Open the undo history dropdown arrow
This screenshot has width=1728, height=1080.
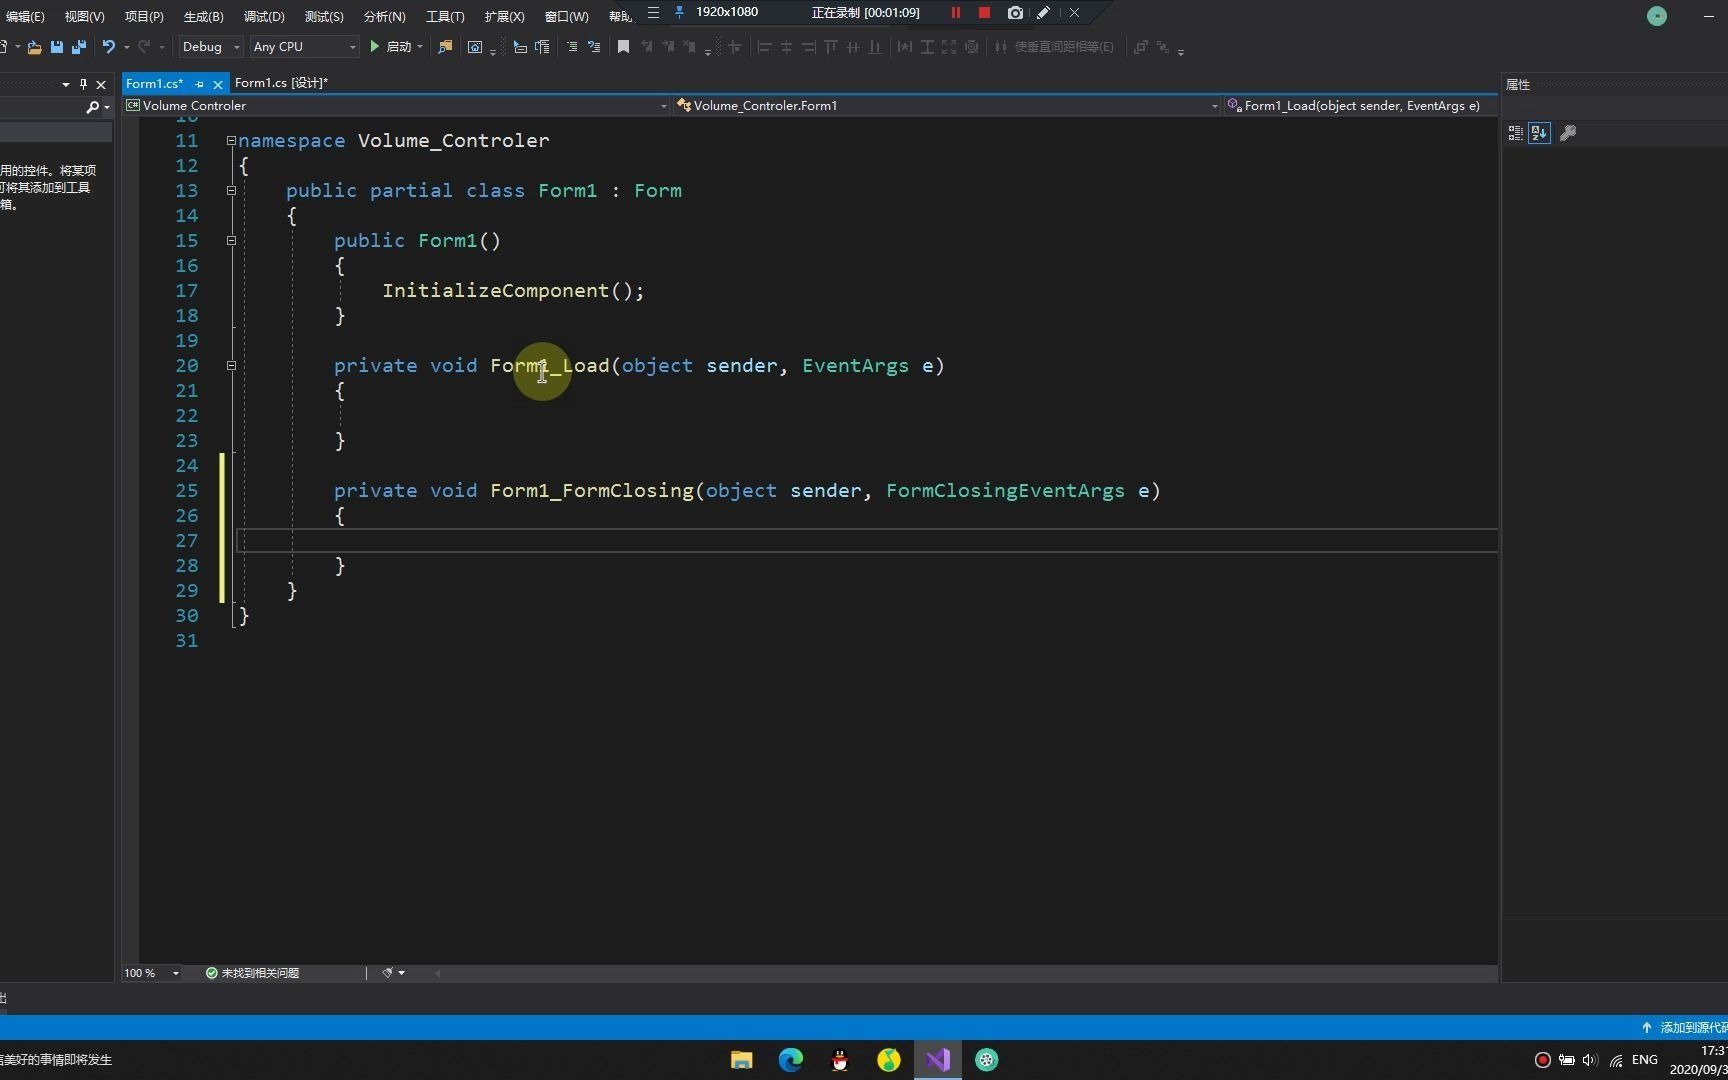[x=126, y=47]
